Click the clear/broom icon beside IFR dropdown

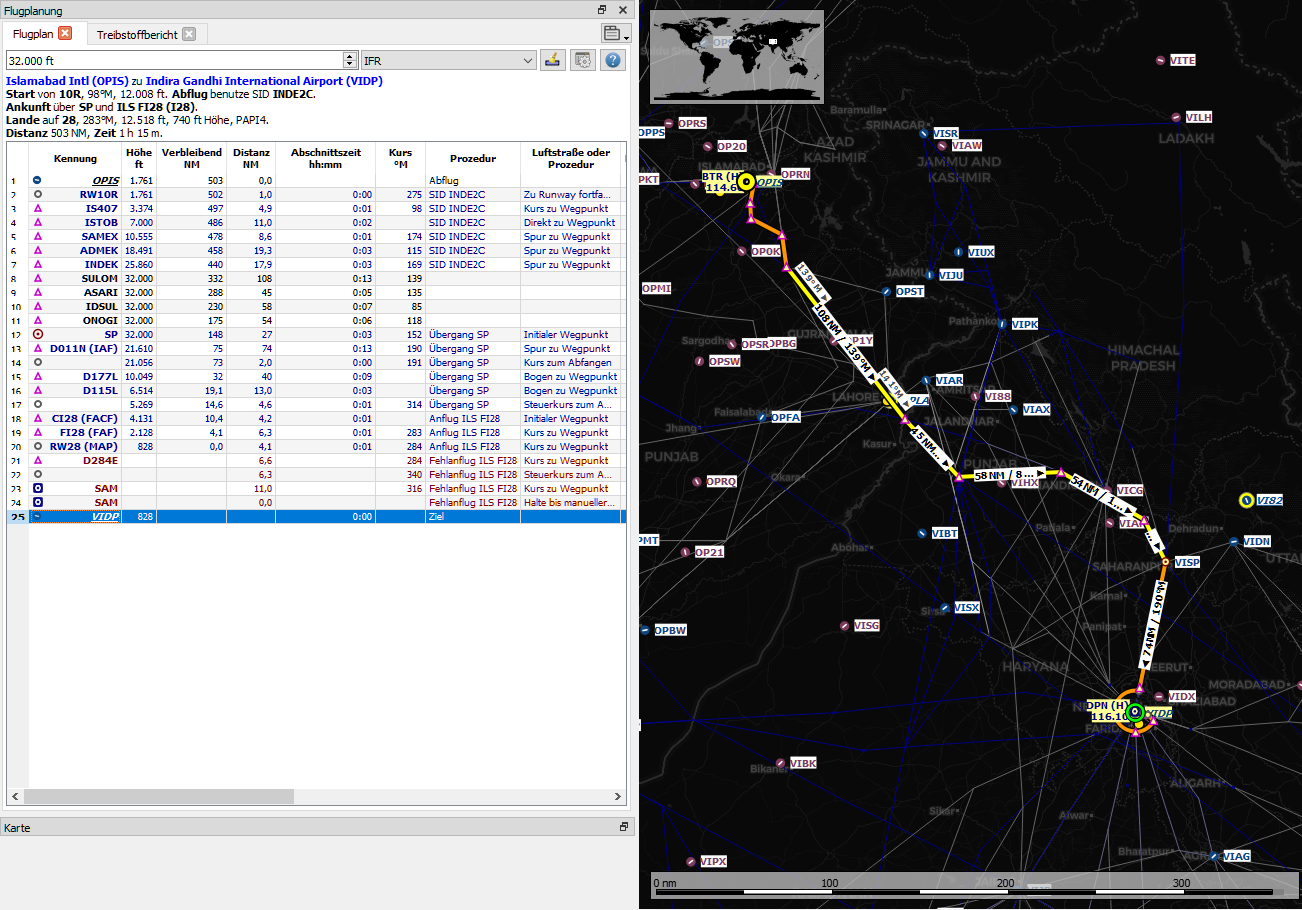coord(552,61)
